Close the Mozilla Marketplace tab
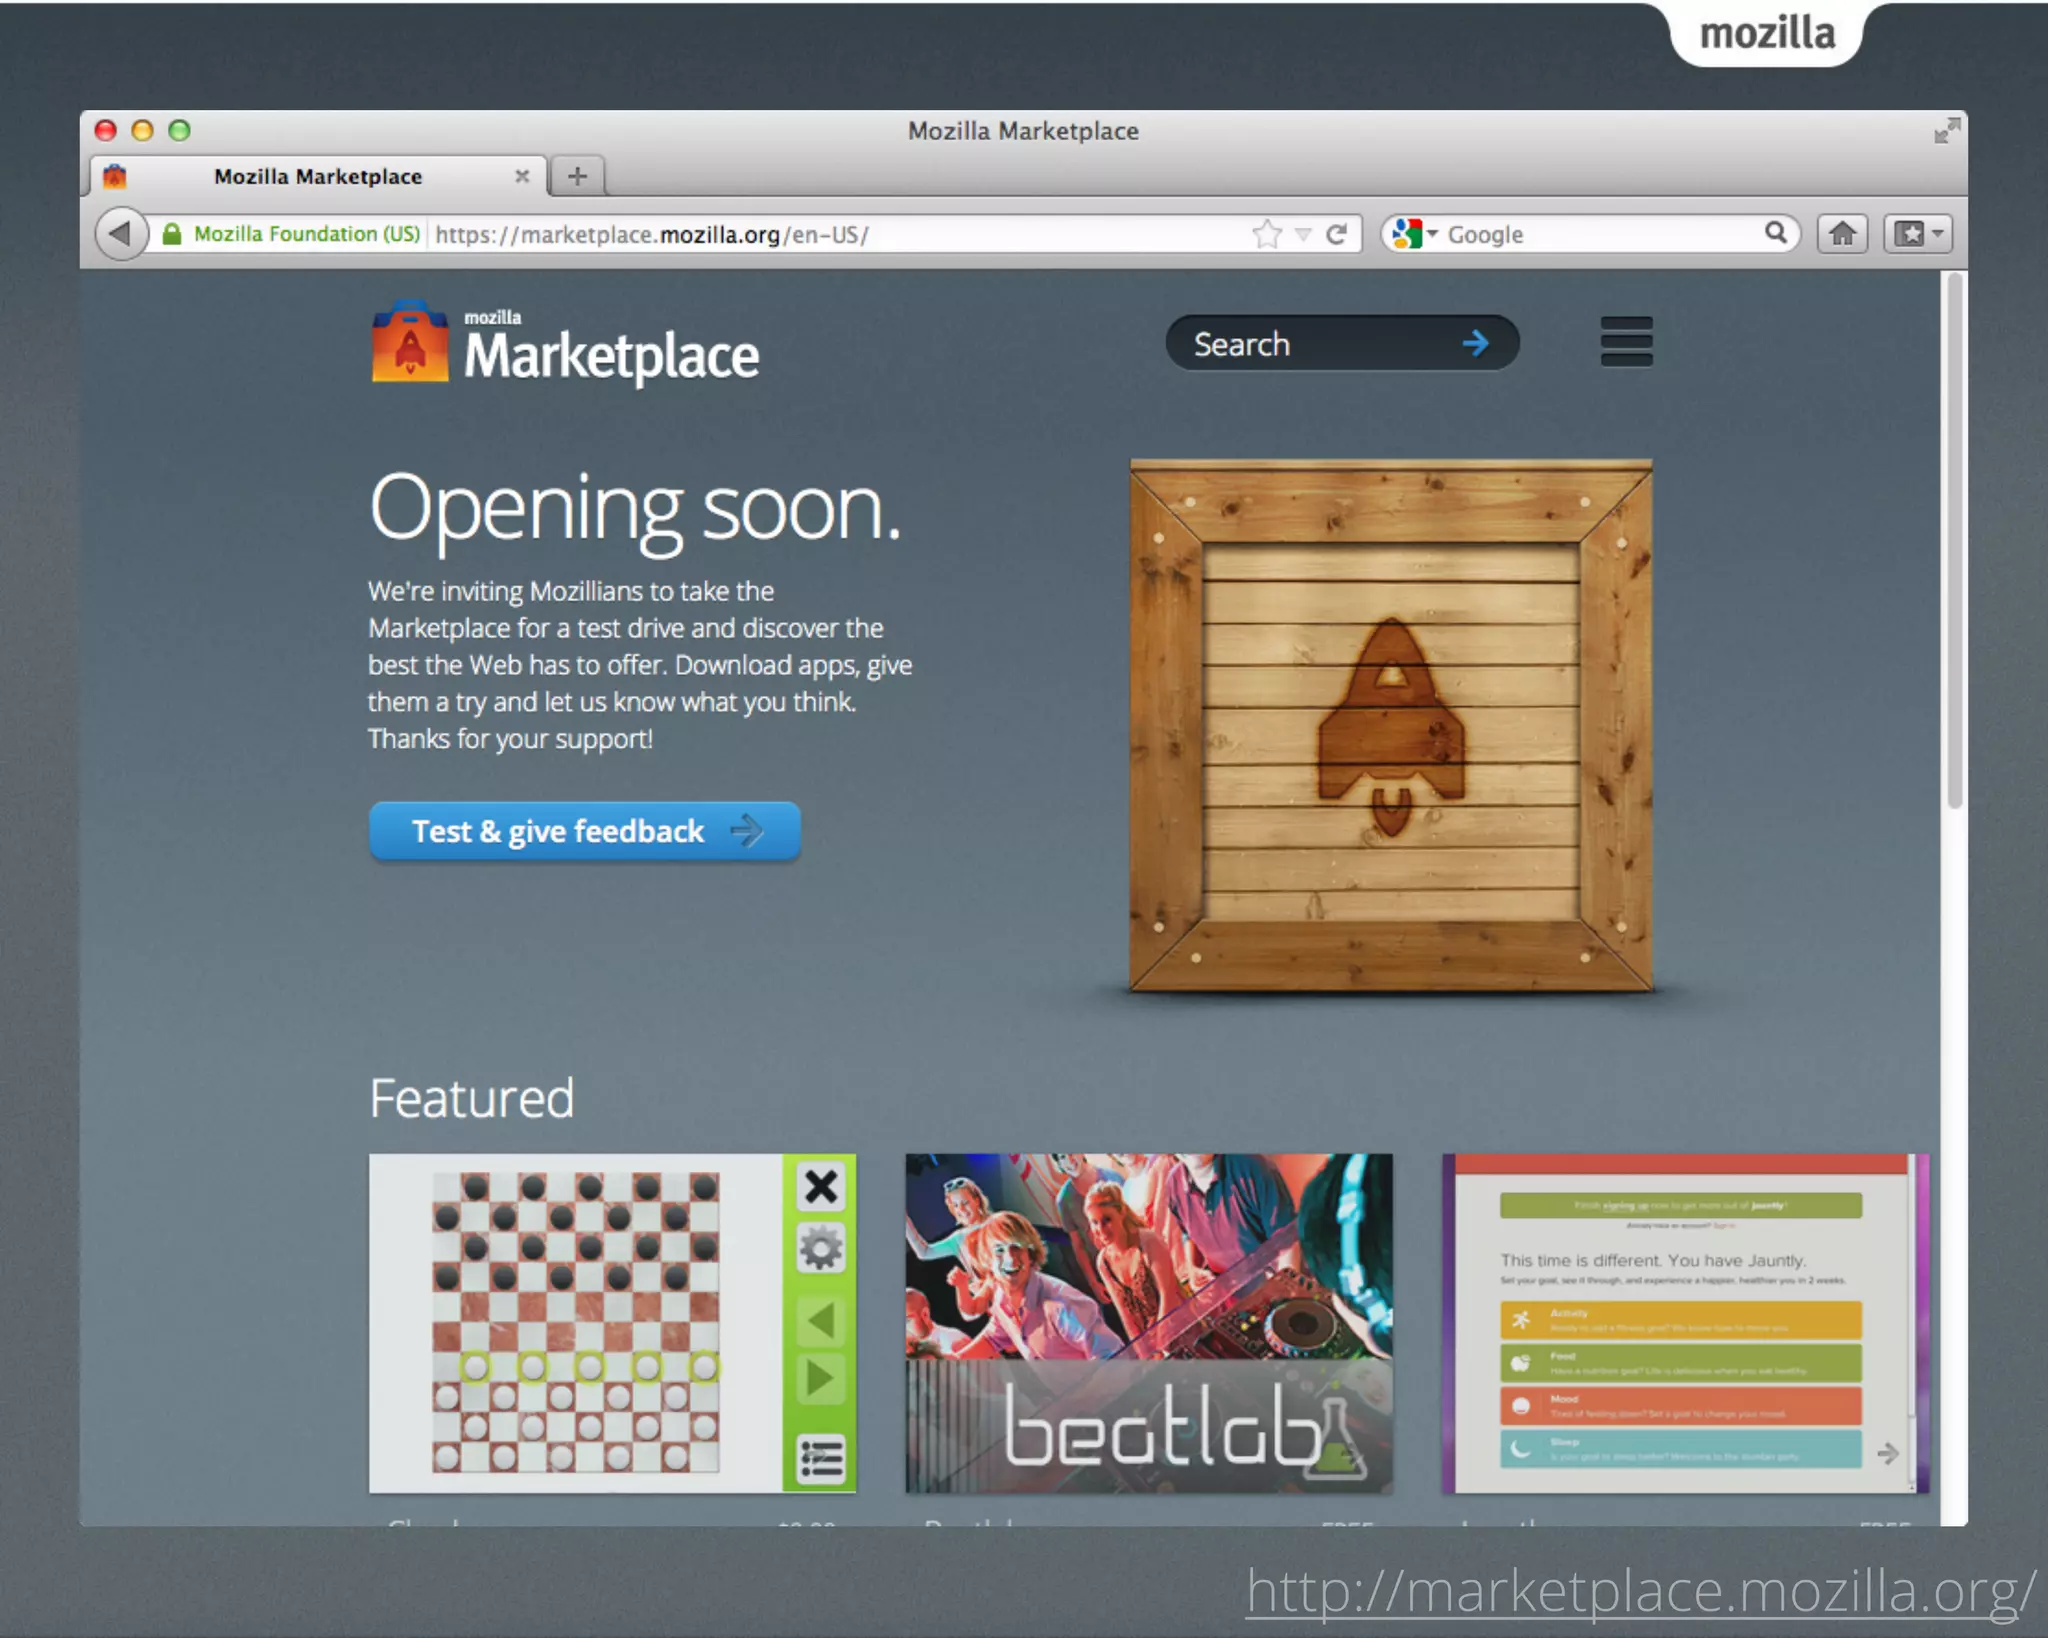This screenshot has width=2048, height=1638. [x=522, y=176]
